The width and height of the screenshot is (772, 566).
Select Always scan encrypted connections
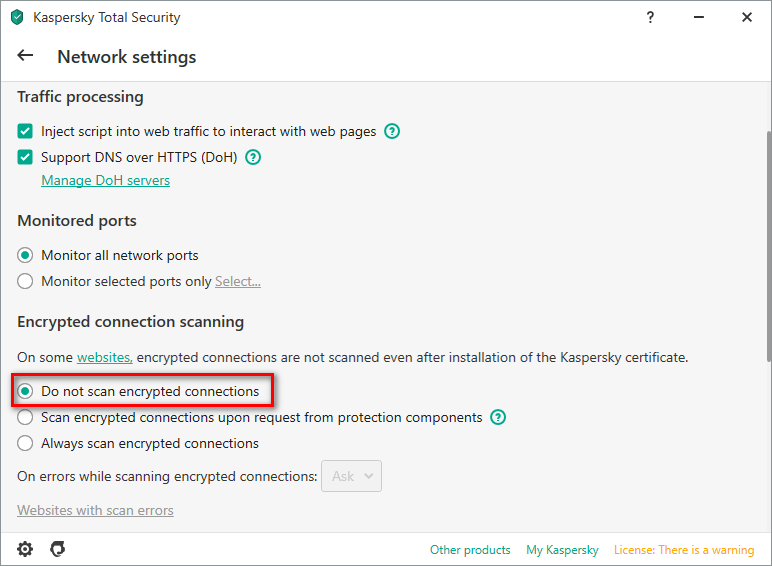25,443
